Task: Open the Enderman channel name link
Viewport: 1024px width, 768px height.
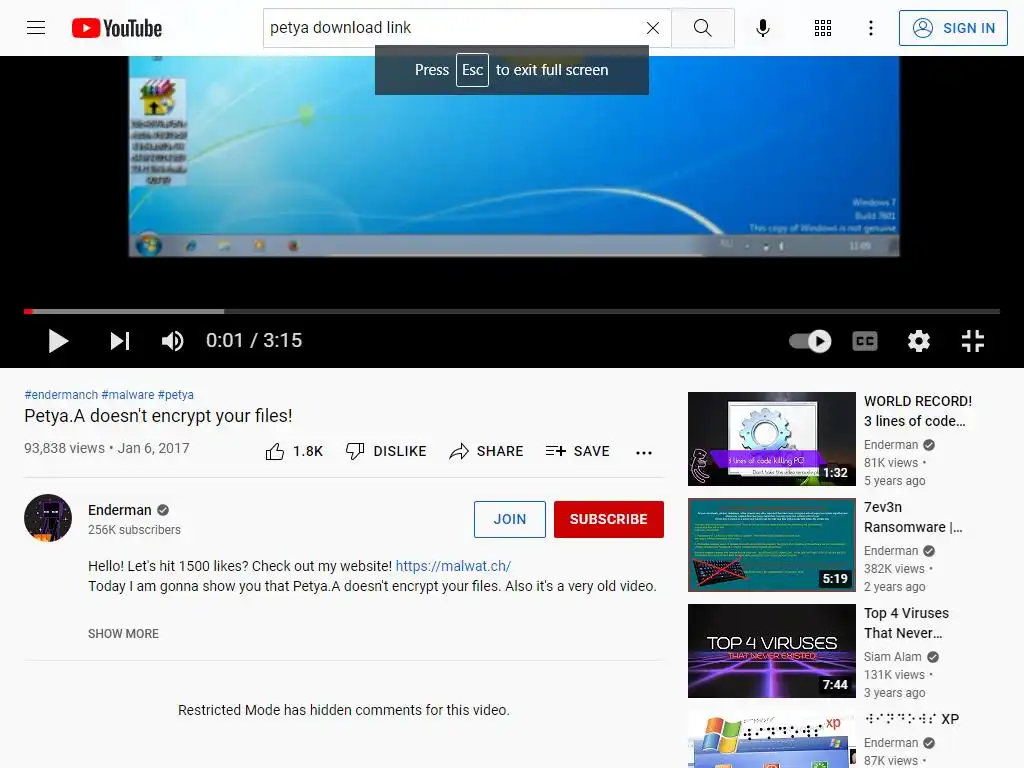Action: pos(120,510)
